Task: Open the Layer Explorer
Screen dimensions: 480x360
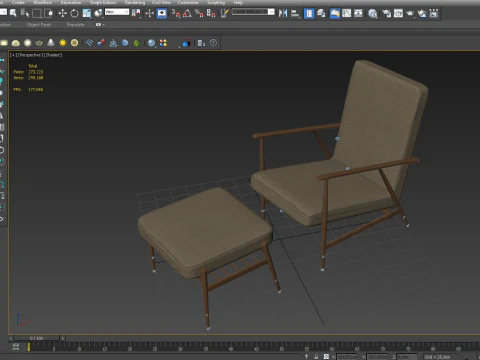Action: point(321,13)
